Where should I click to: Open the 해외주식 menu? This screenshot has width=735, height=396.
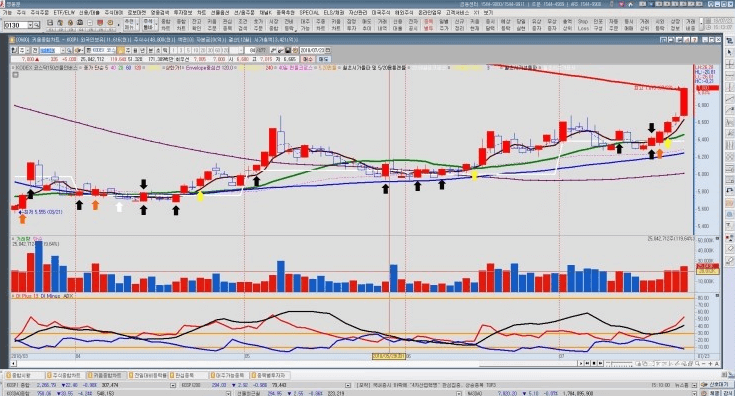pos(404,13)
